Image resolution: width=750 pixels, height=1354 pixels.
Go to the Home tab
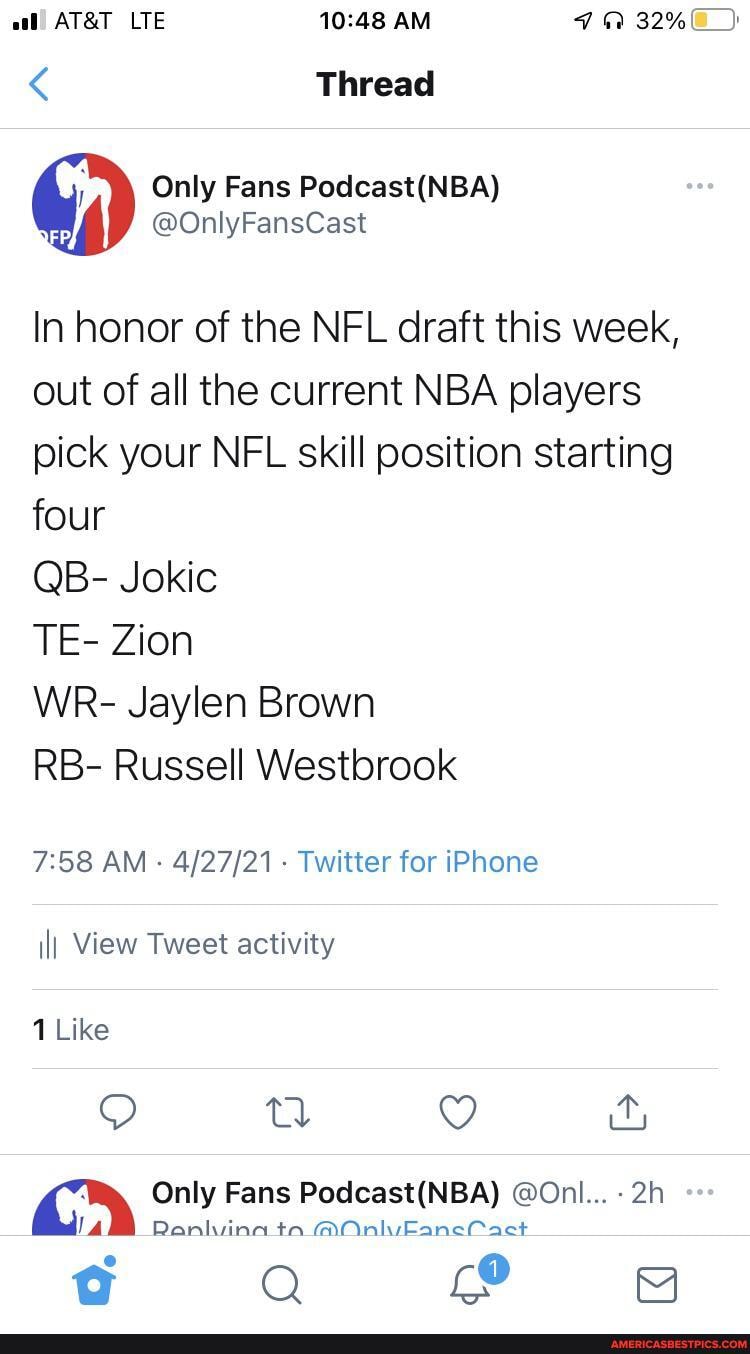click(95, 1284)
